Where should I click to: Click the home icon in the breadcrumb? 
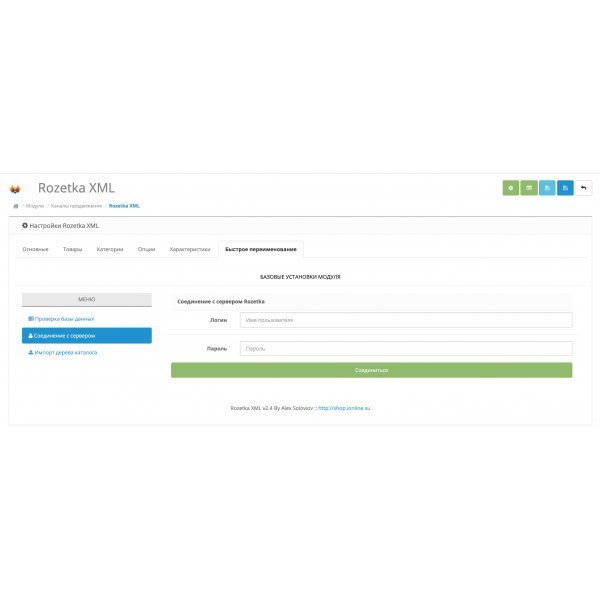pos(16,206)
